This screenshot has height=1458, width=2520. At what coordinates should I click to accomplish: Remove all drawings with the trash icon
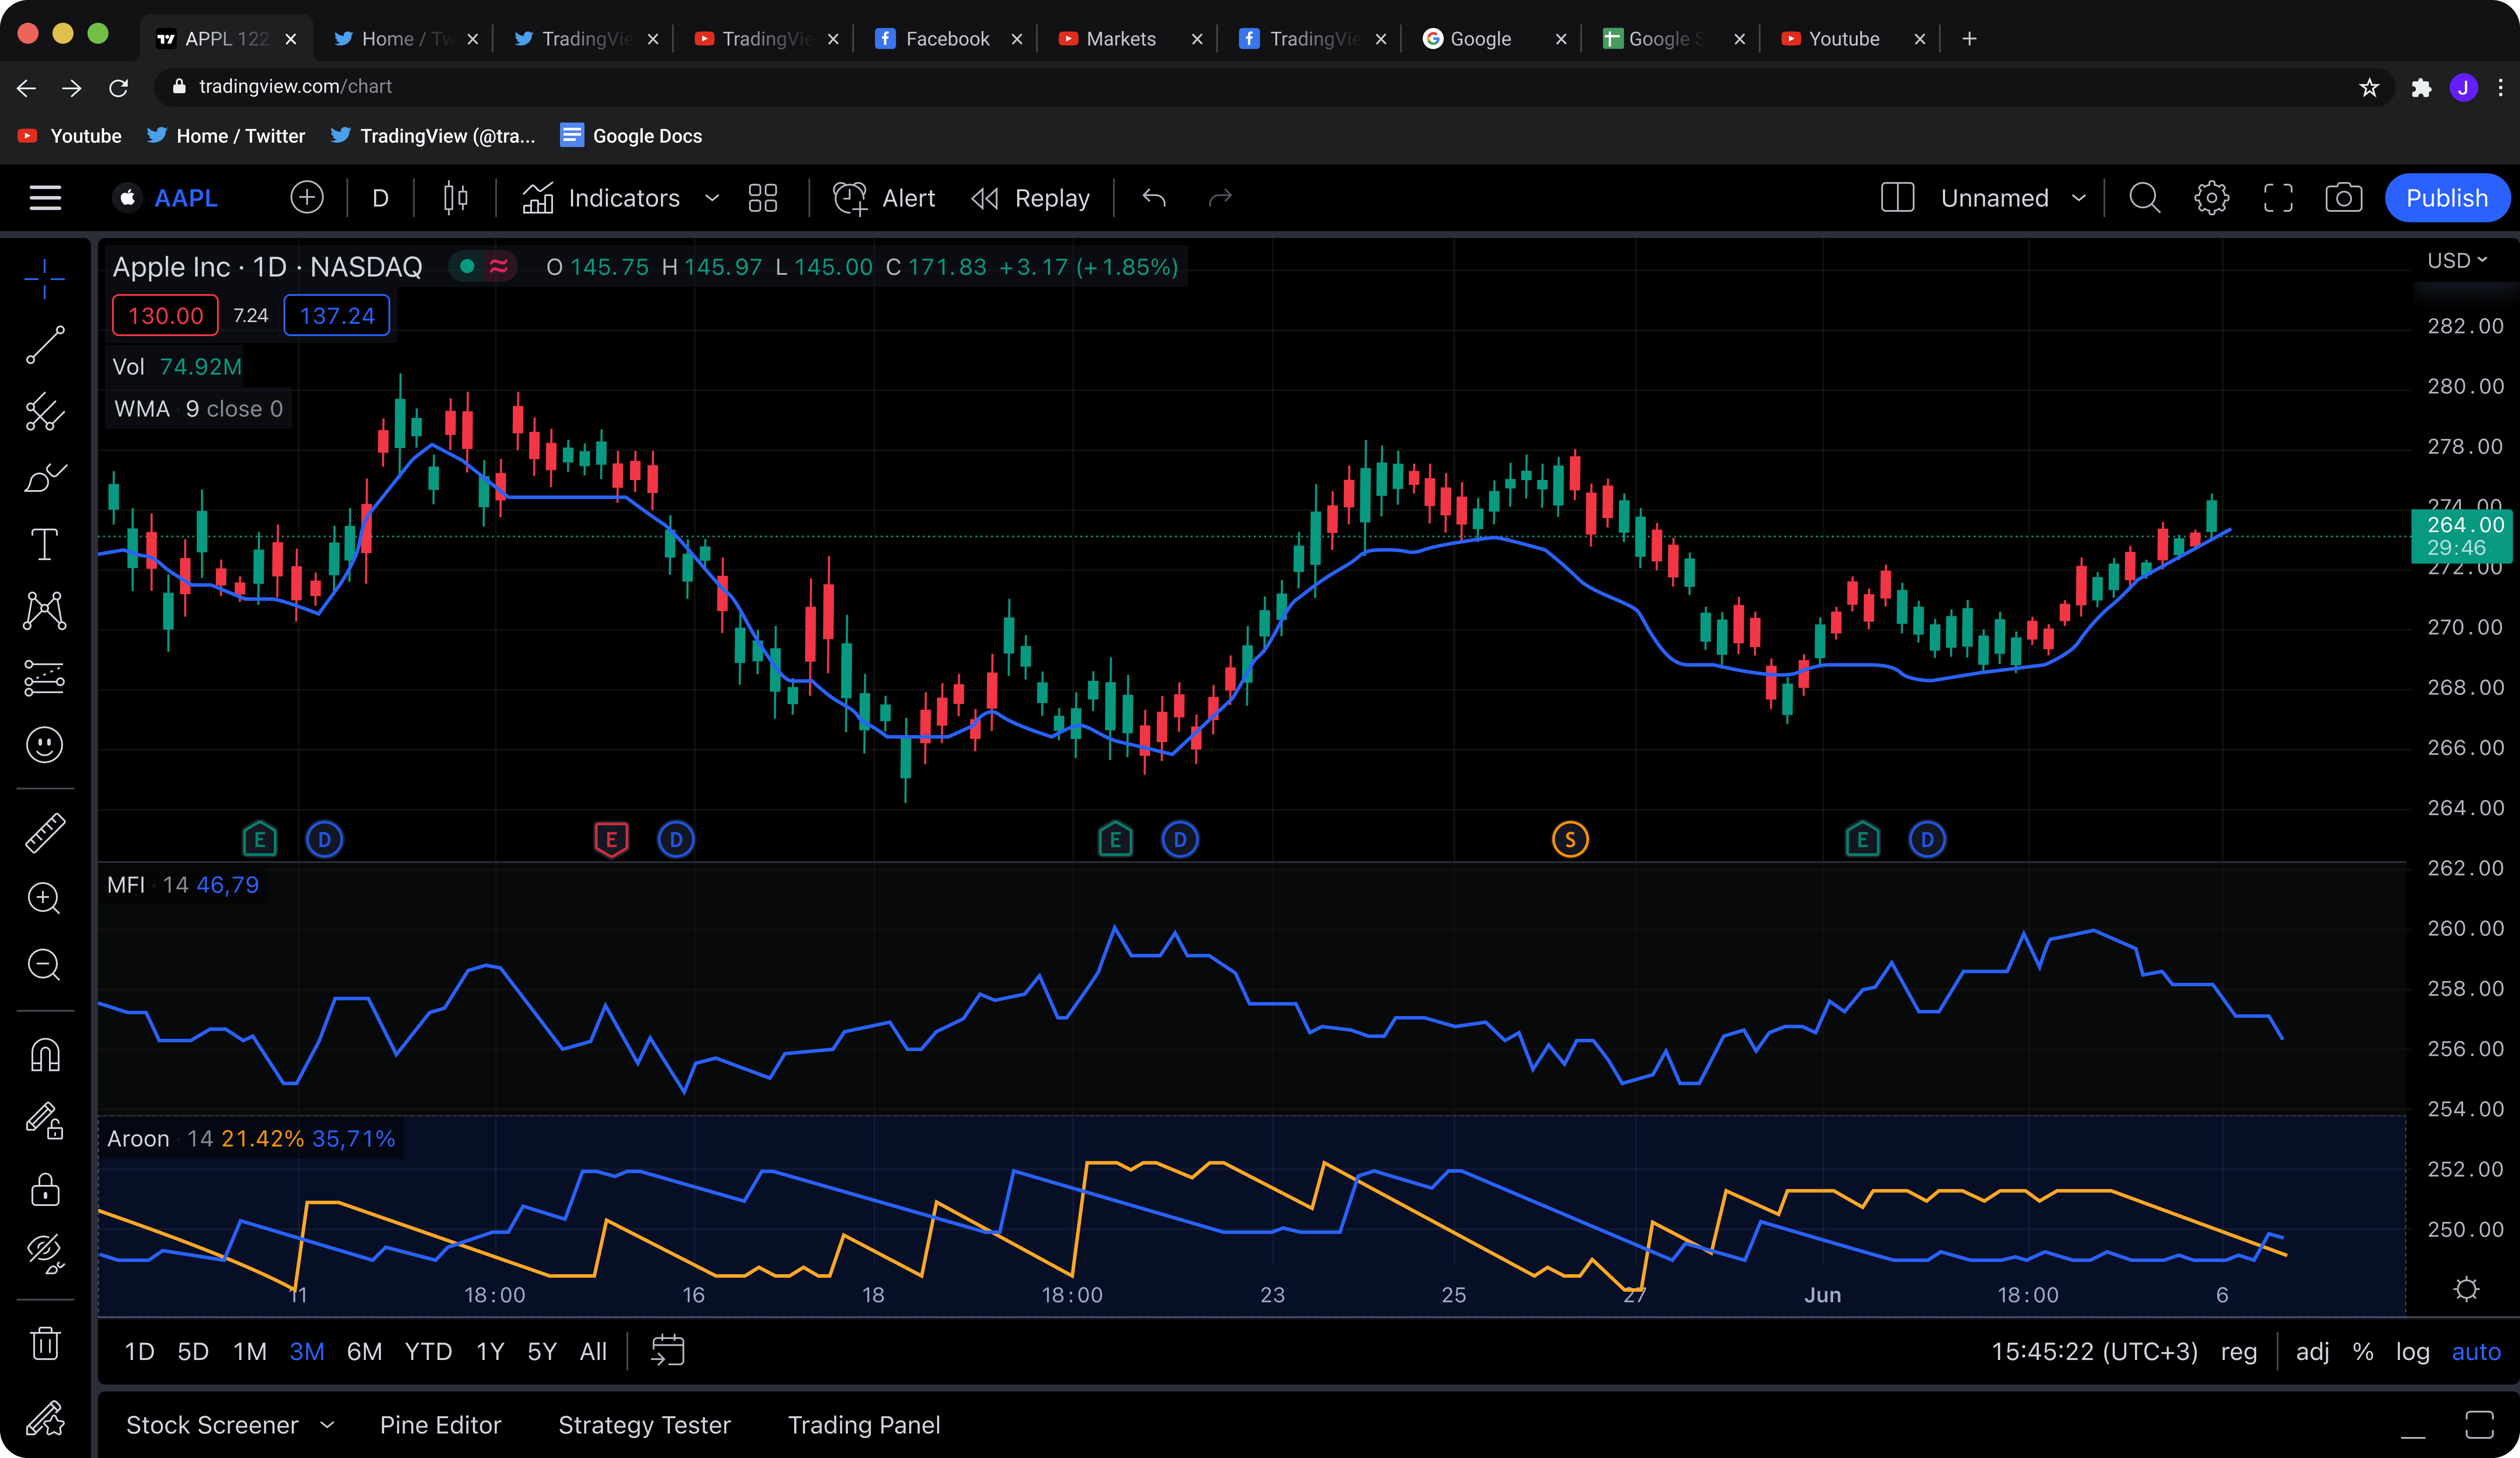click(45, 1343)
